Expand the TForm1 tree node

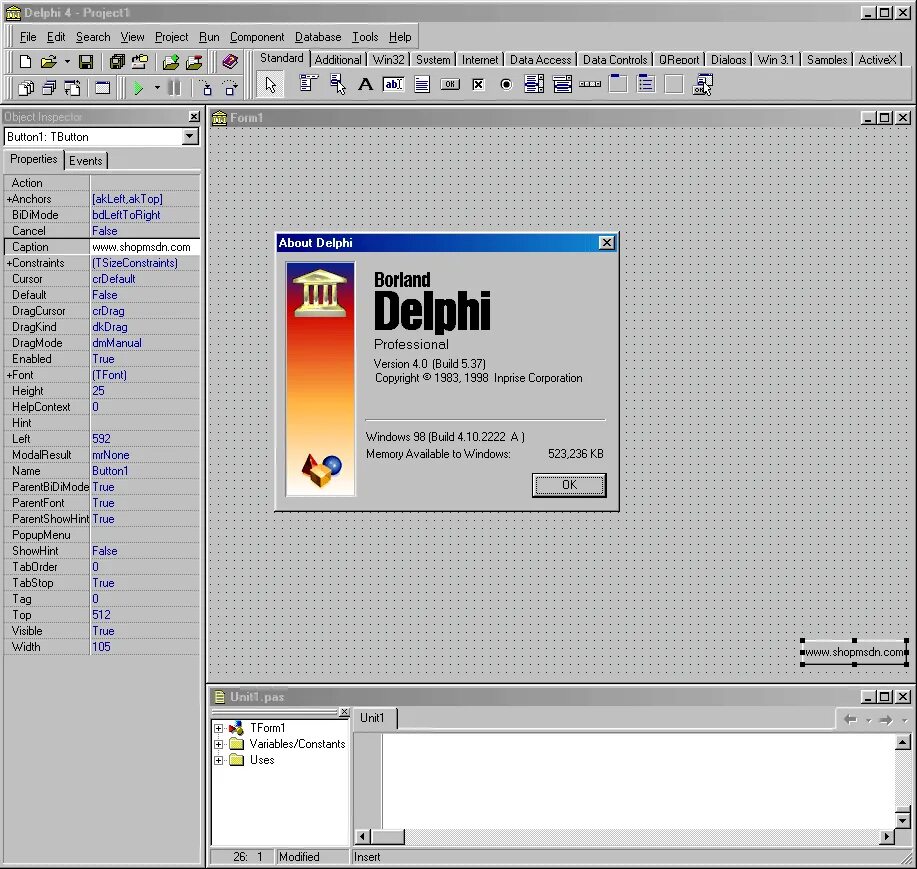point(218,728)
